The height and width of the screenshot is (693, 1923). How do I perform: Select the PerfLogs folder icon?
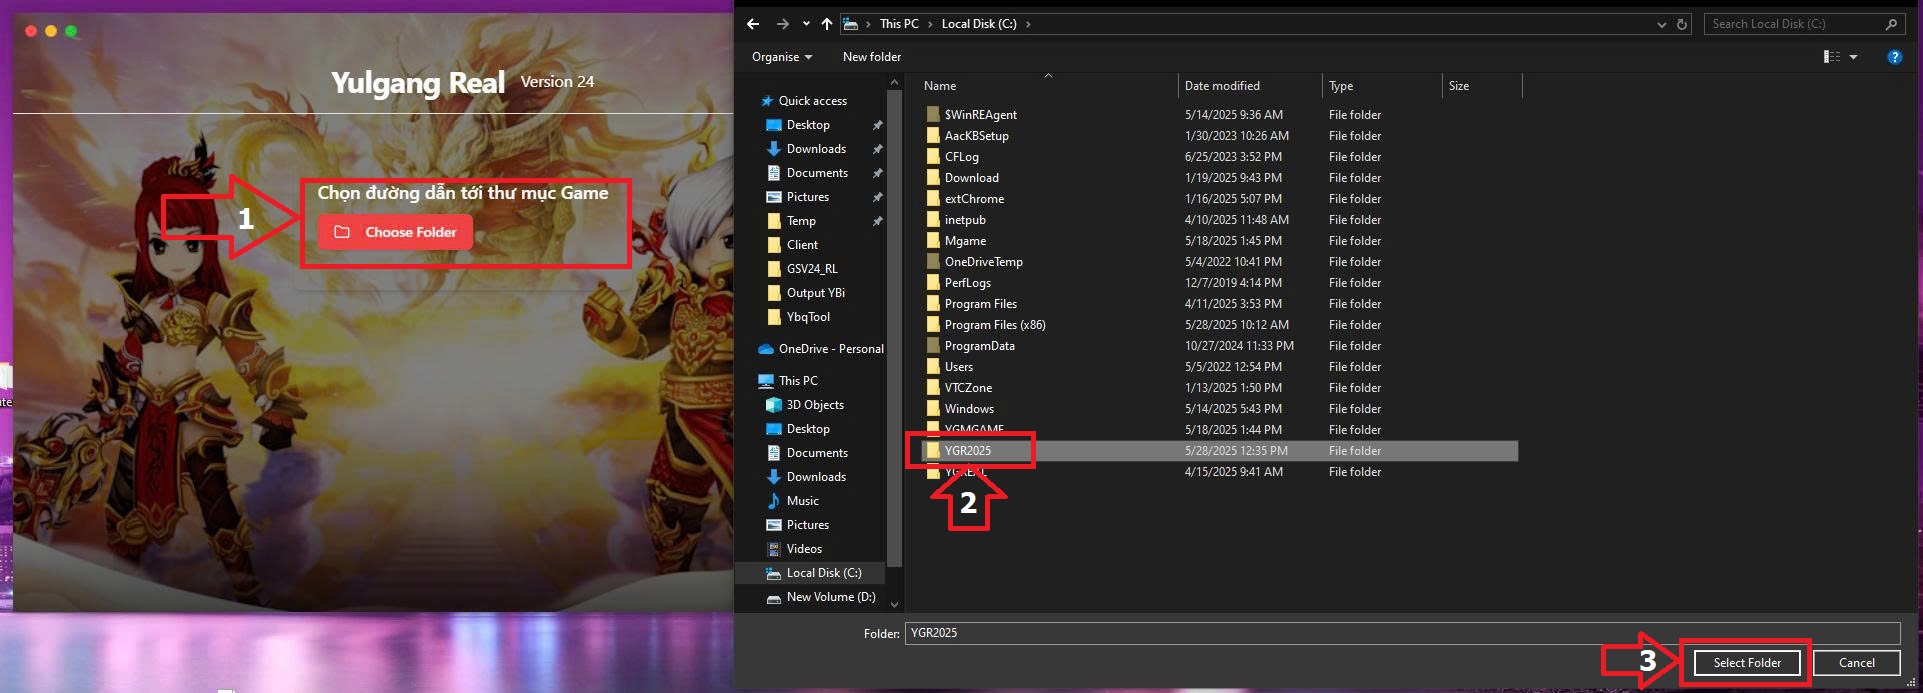pyautogui.click(x=933, y=283)
